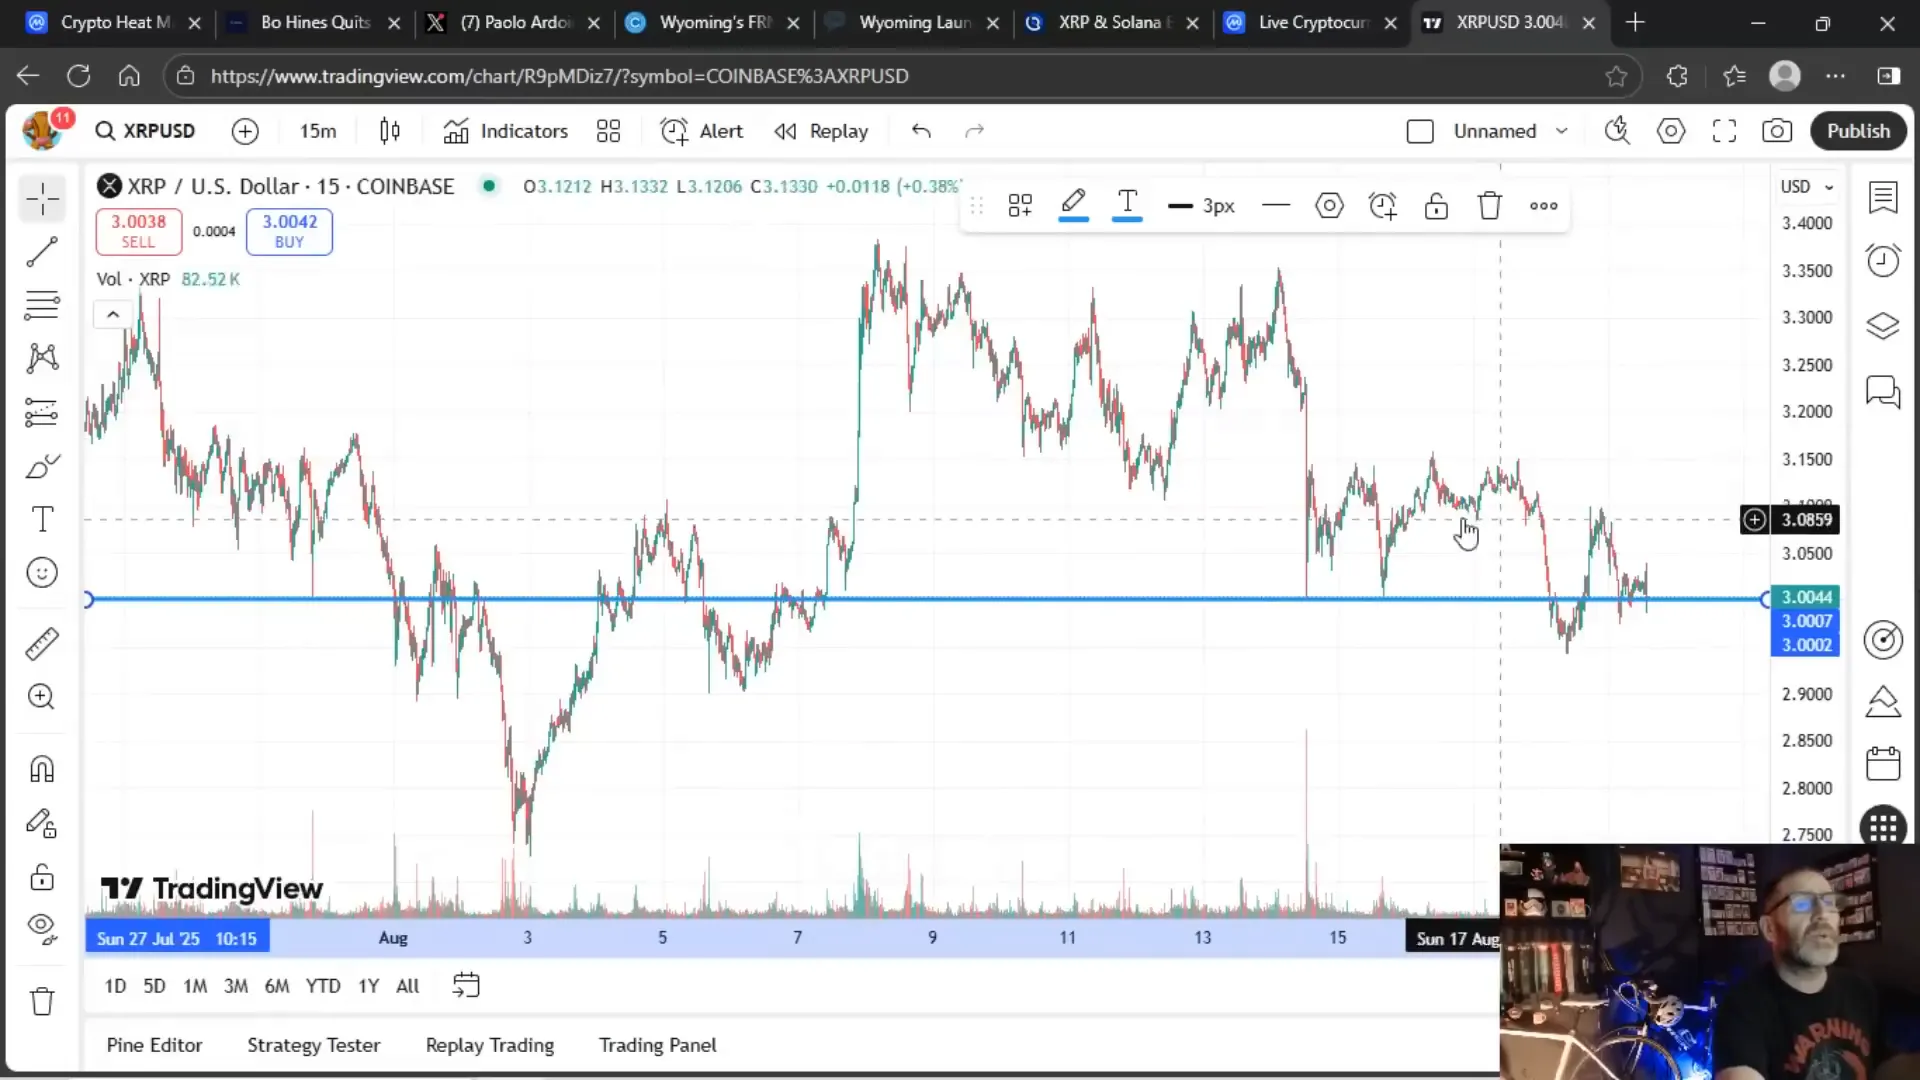1920x1080 pixels.
Task: Add alert on horizontal line
Action: tap(1383, 206)
